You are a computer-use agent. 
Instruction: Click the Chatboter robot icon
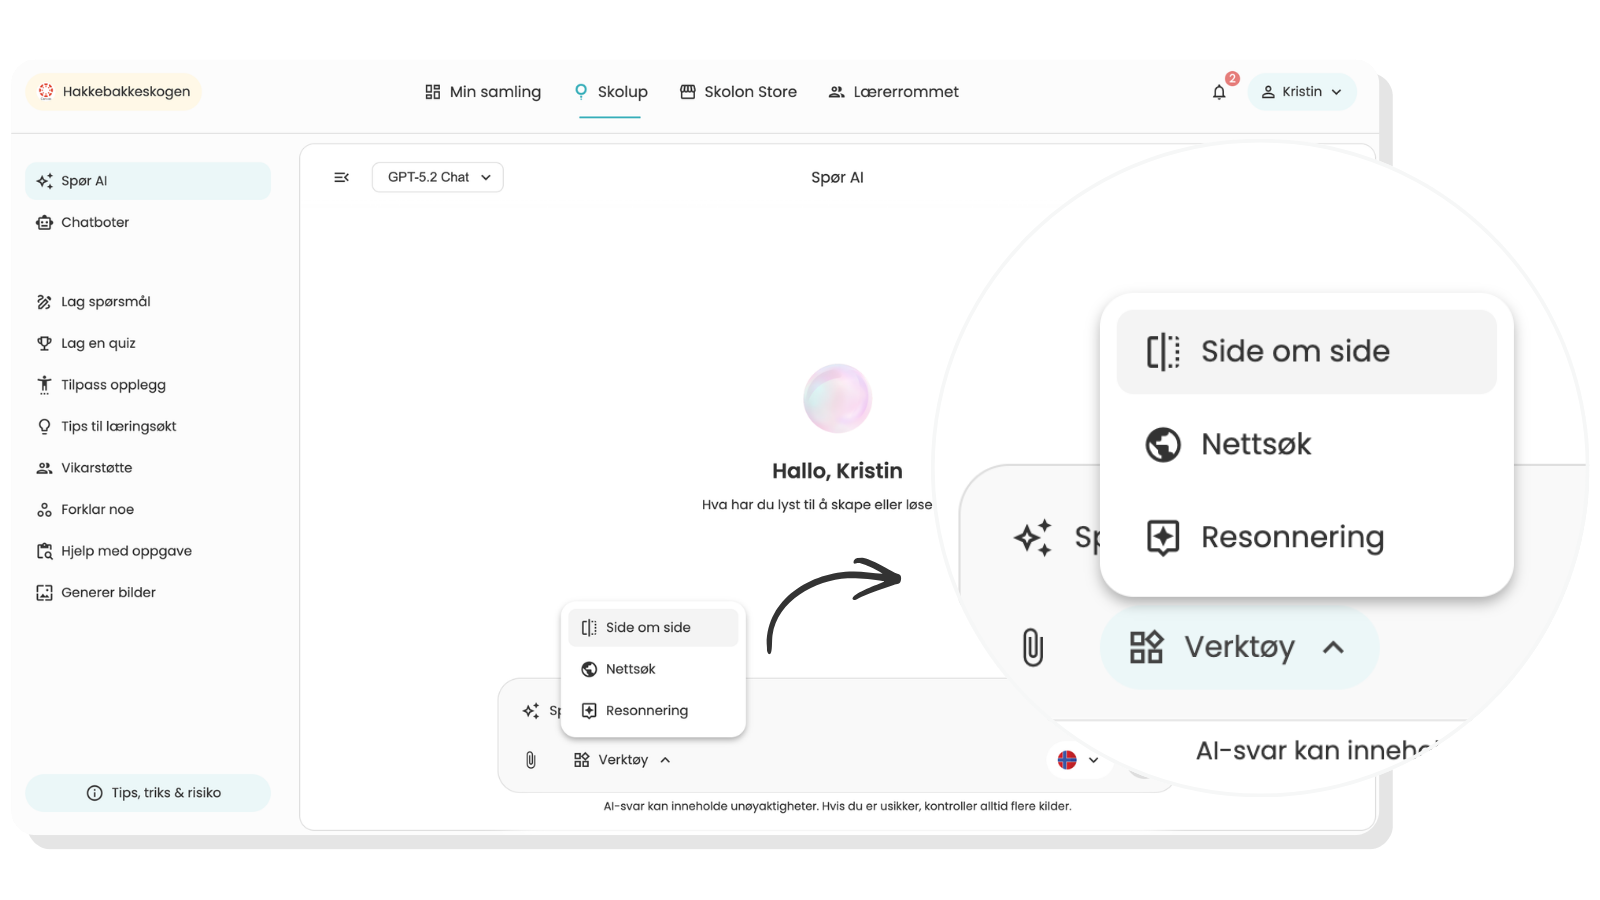[x=44, y=222]
